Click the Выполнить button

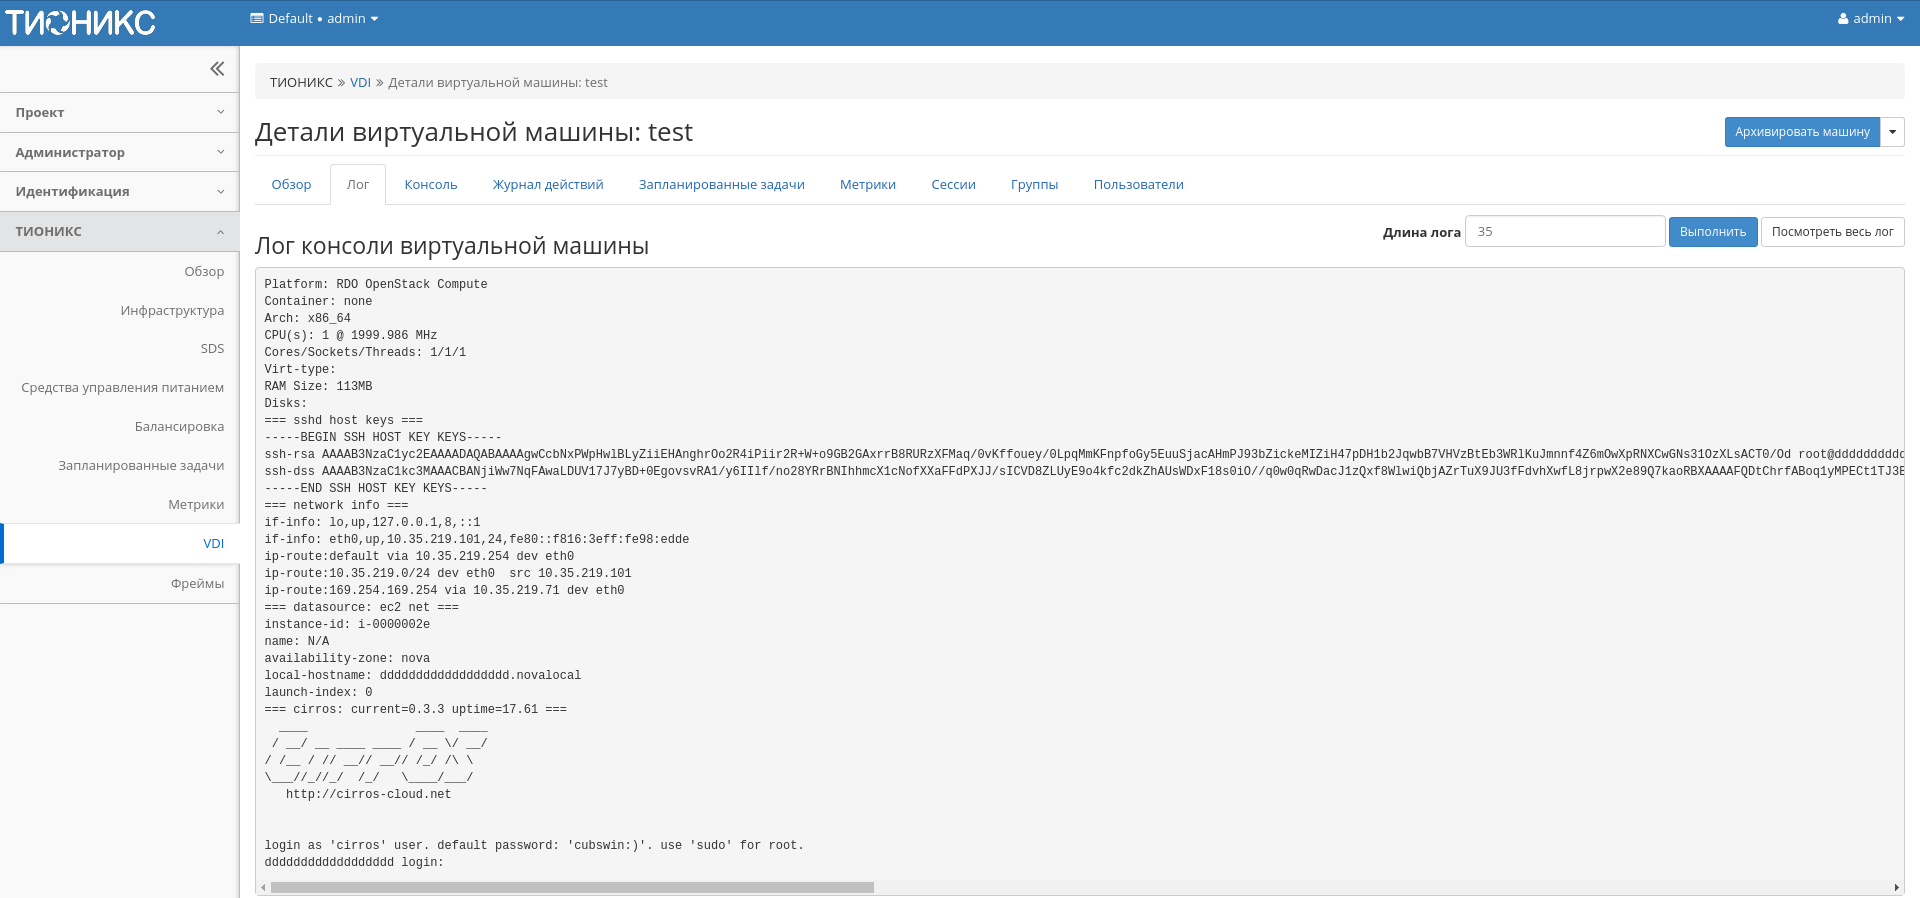[1712, 232]
